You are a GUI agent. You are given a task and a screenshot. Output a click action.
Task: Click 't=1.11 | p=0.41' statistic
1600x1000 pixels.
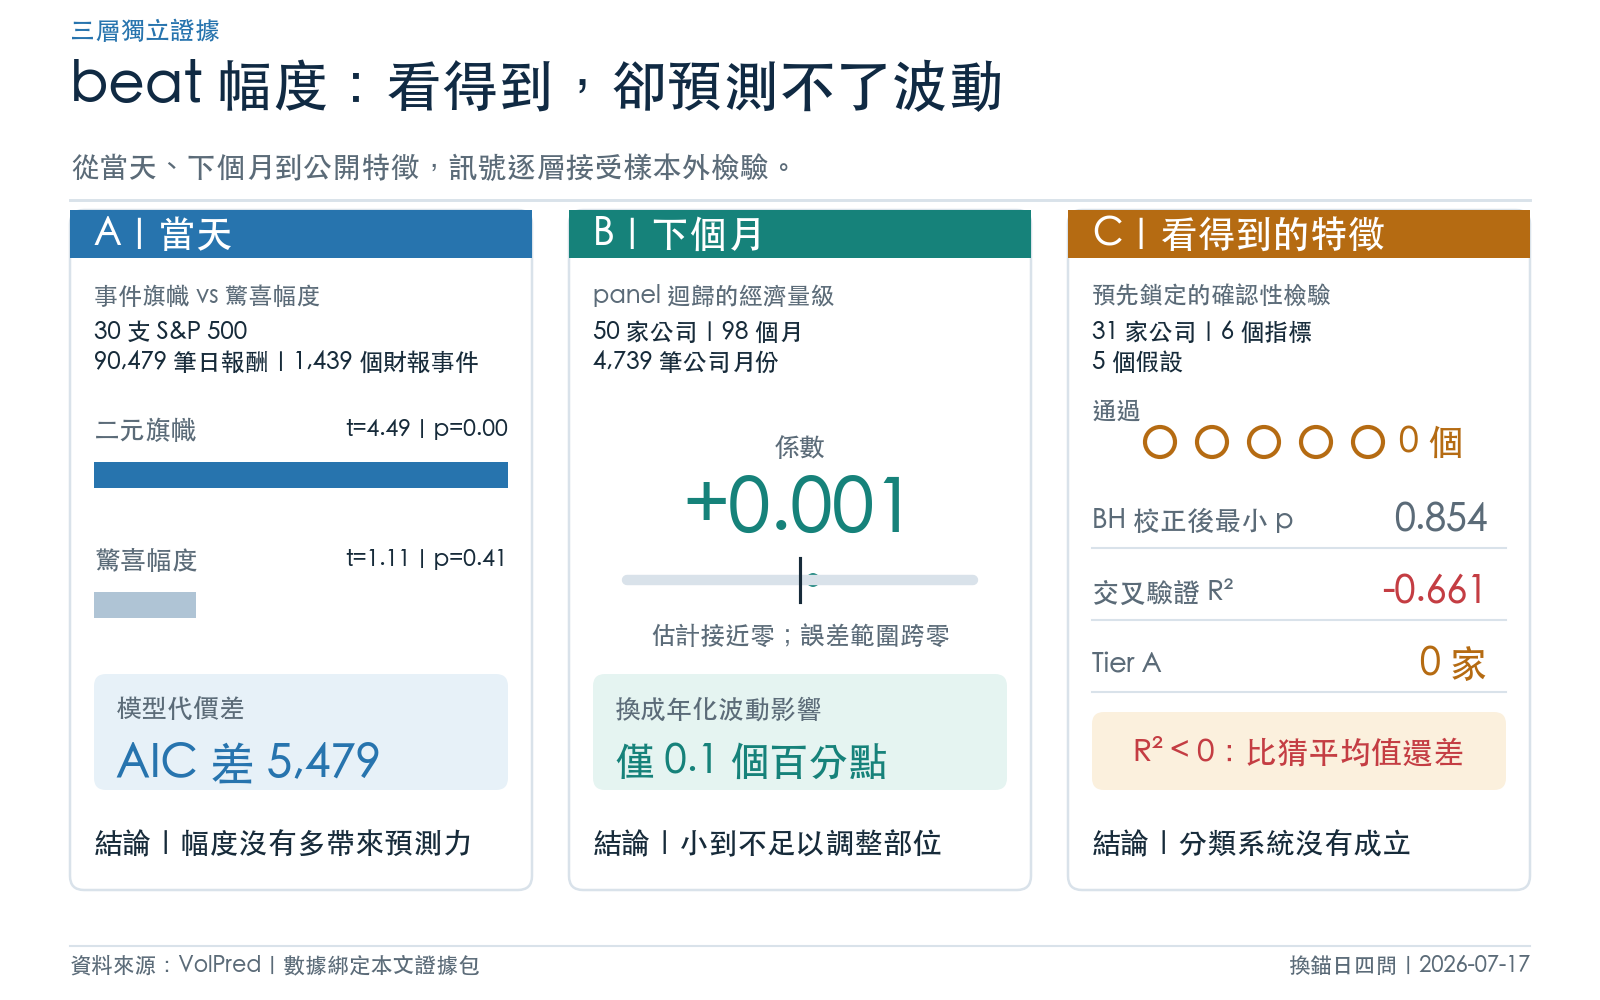(x=426, y=558)
